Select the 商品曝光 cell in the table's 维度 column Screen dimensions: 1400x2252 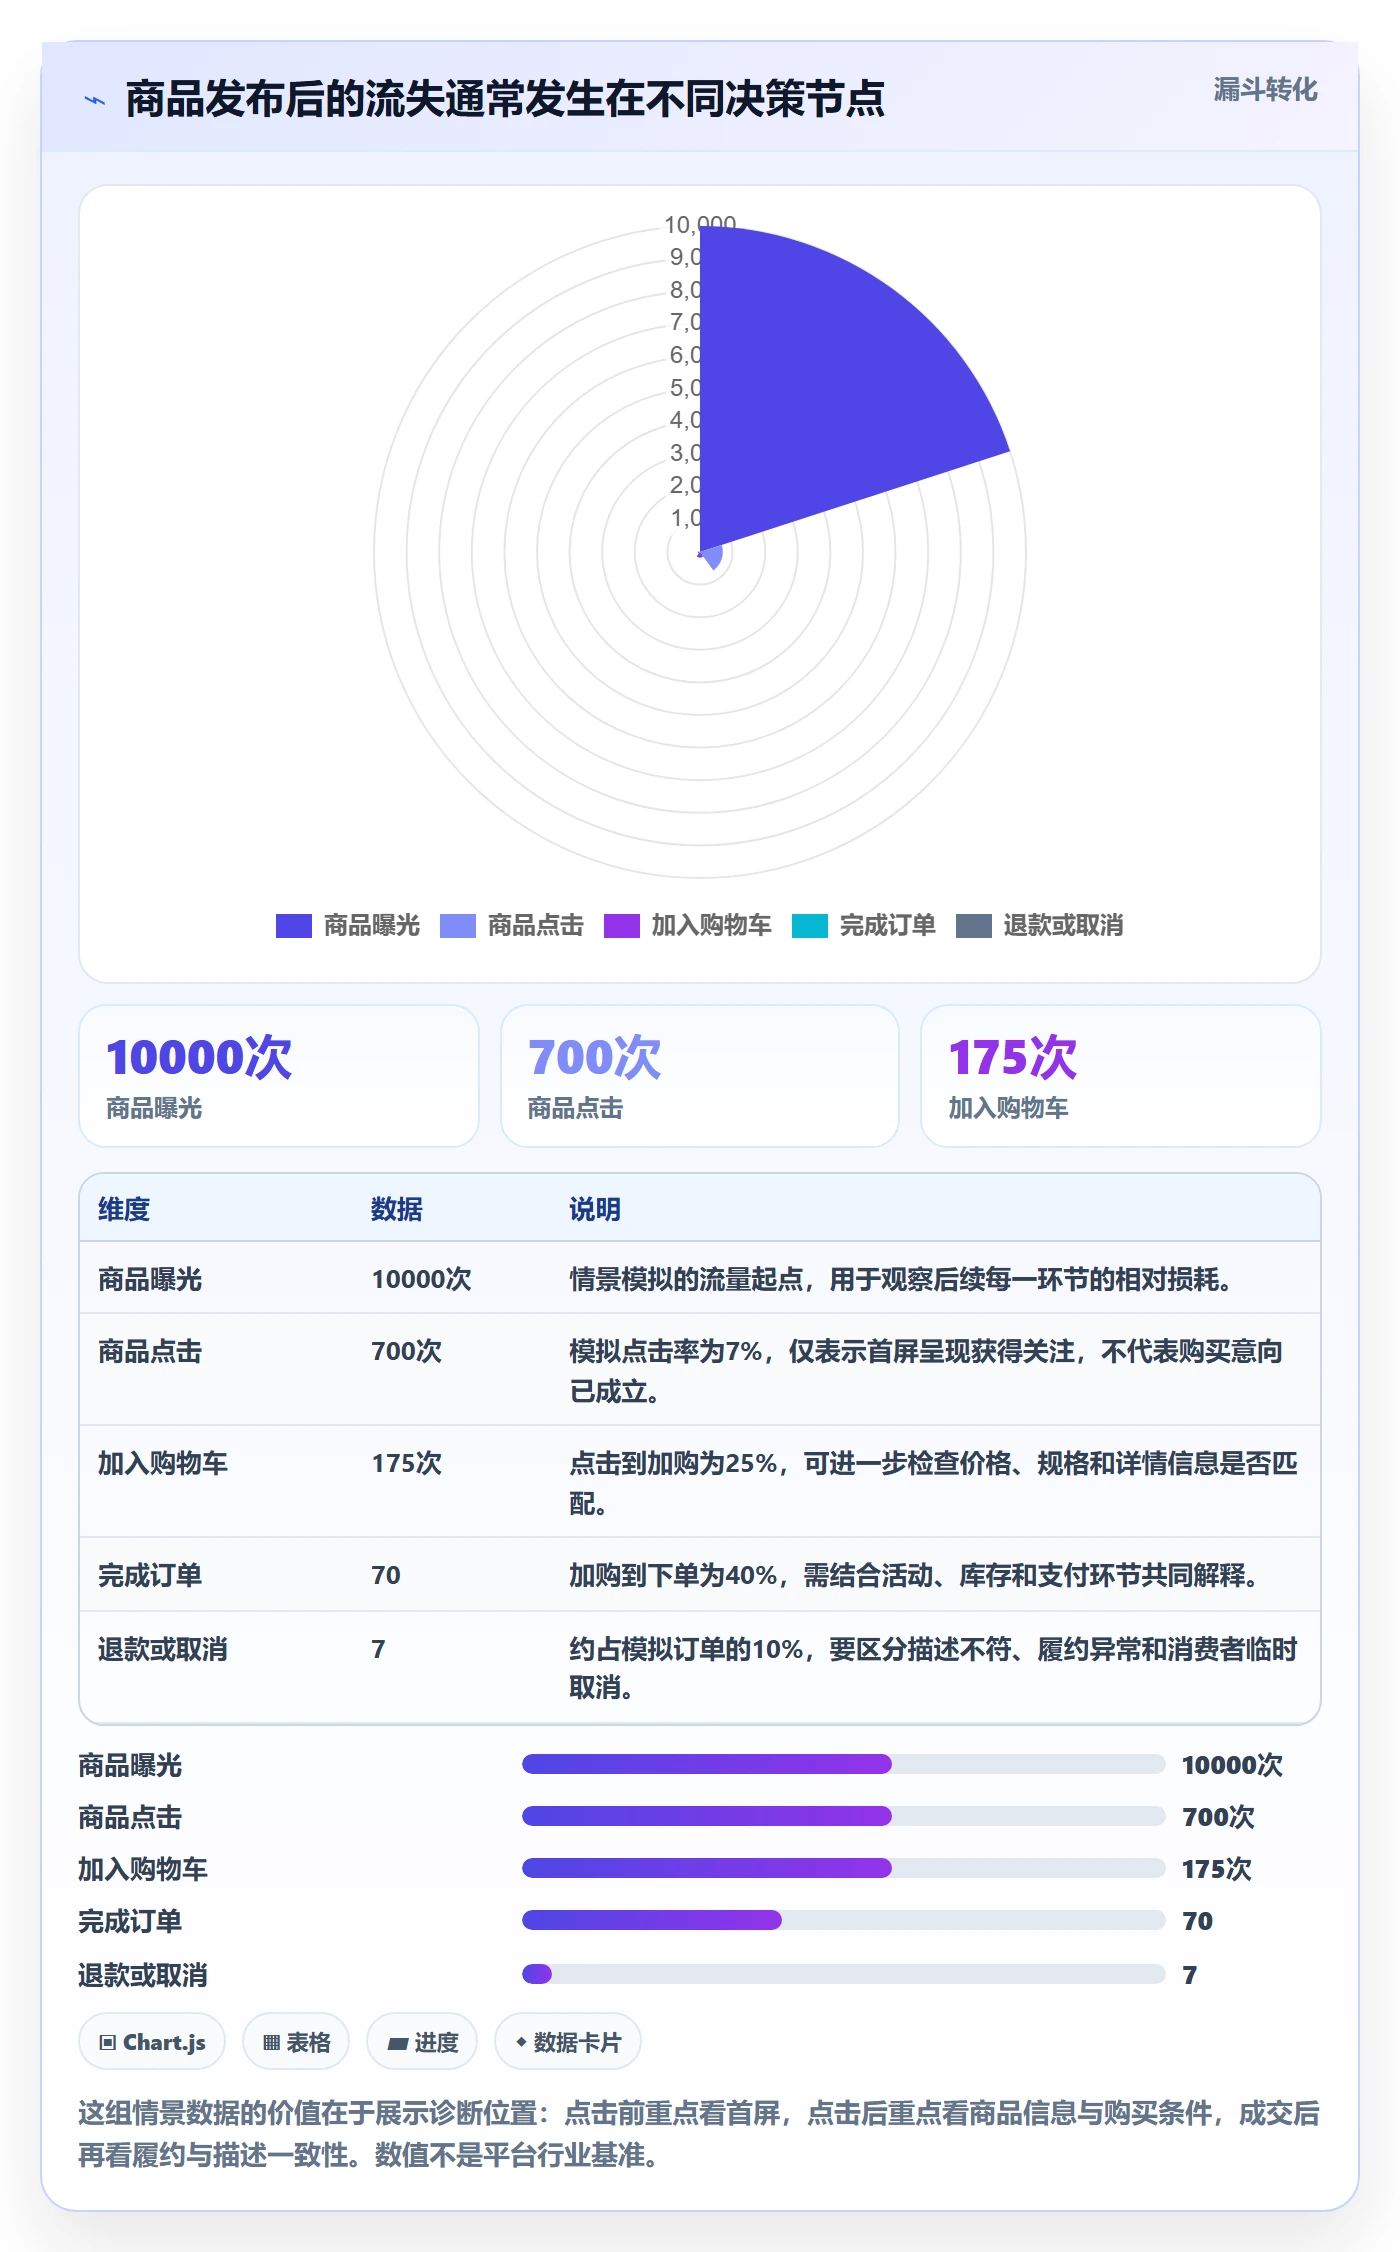150,1279
